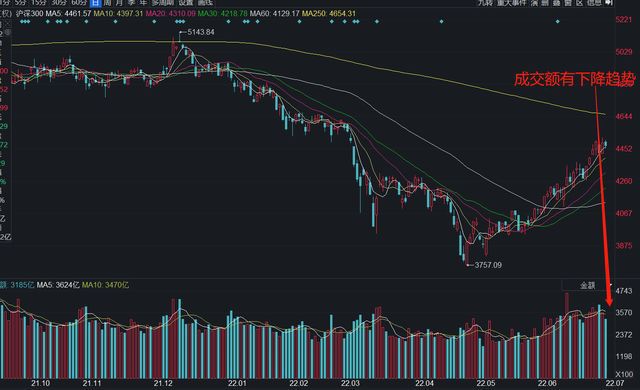The width and height of the screenshot is (640, 390).
Task: Toggle 重大事件 major events display
Action: (x=511, y=2)
